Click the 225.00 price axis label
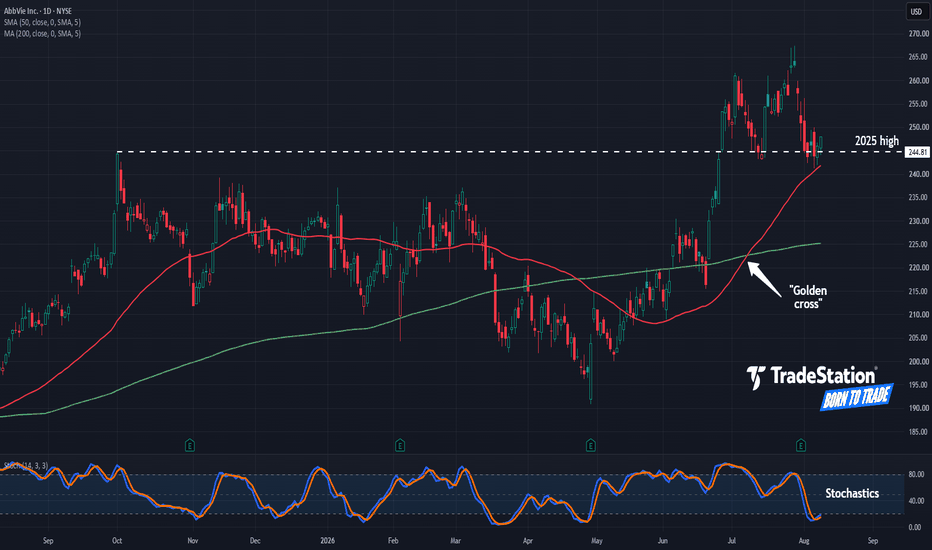932x550 pixels. pos(918,244)
